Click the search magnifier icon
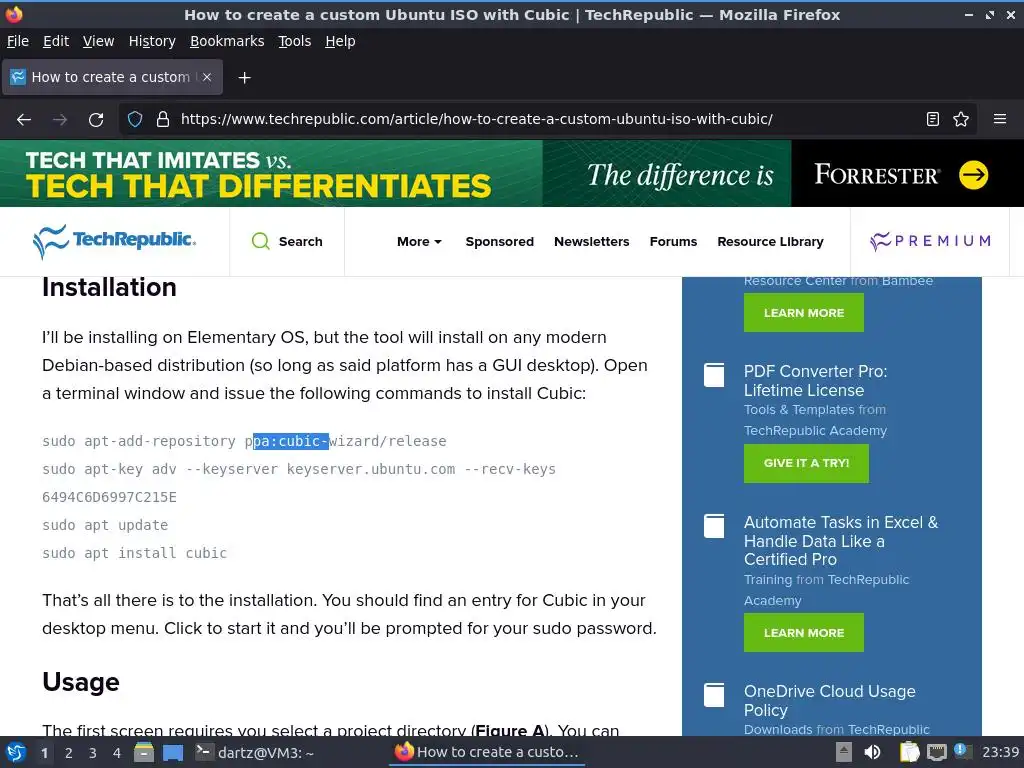The height and width of the screenshot is (768, 1024). point(261,241)
